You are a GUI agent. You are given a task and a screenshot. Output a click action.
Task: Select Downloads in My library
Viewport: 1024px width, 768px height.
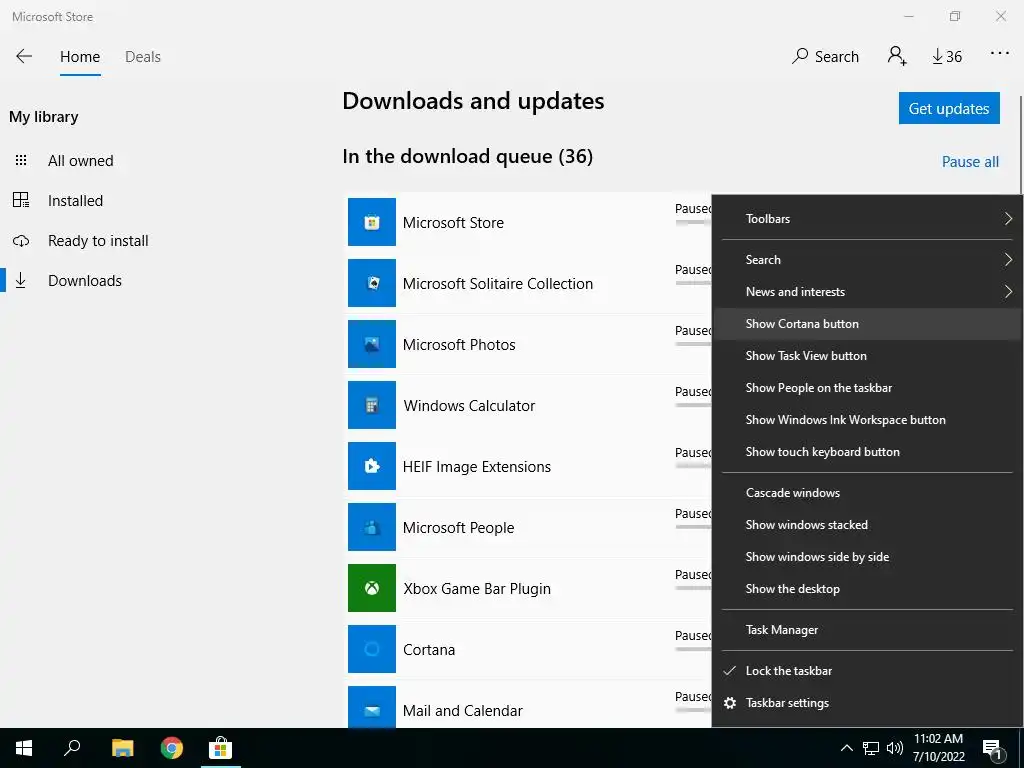click(x=85, y=281)
